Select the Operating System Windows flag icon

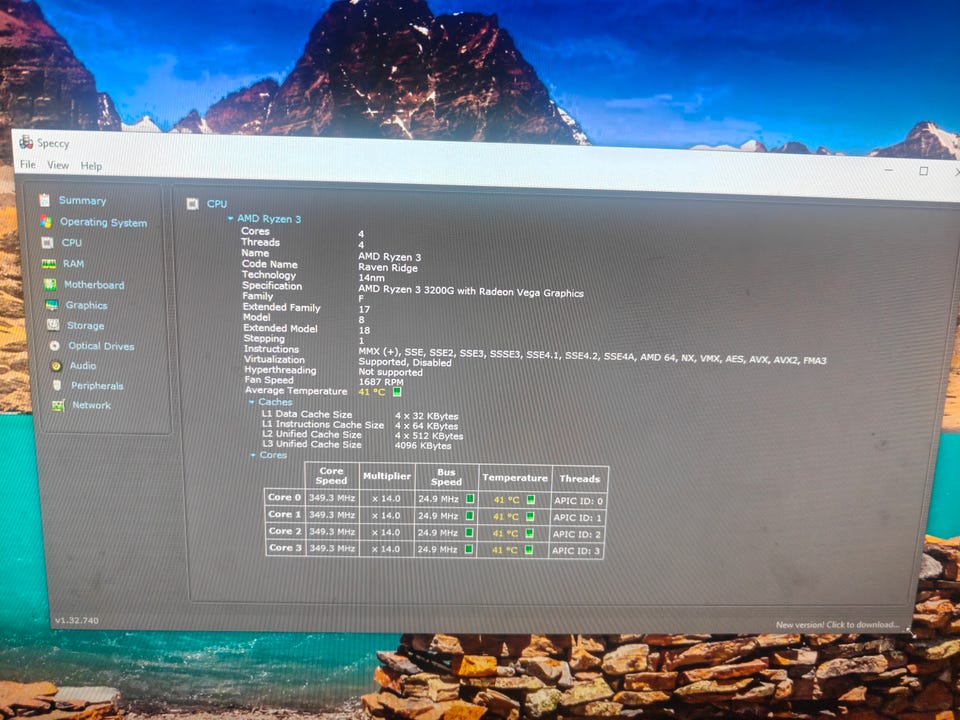pyautogui.click(x=46, y=221)
